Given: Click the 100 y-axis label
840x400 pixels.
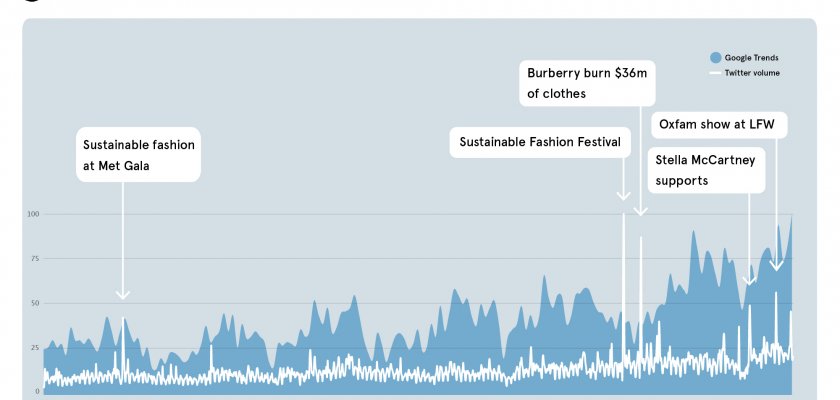Looking at the screenshot, I should 33,214.
